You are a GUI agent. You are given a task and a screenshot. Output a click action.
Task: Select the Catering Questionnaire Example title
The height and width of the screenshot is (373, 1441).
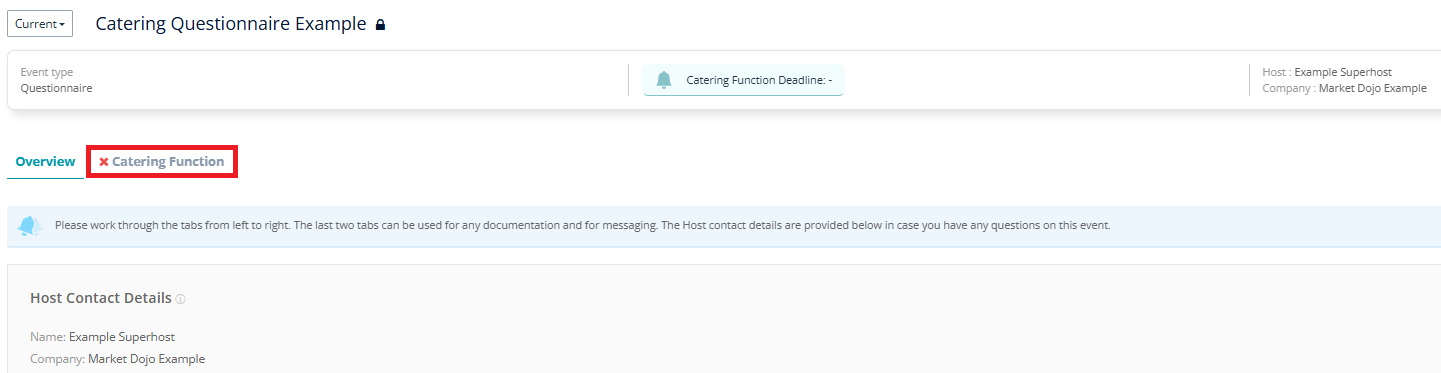click(x=231, y=24)
